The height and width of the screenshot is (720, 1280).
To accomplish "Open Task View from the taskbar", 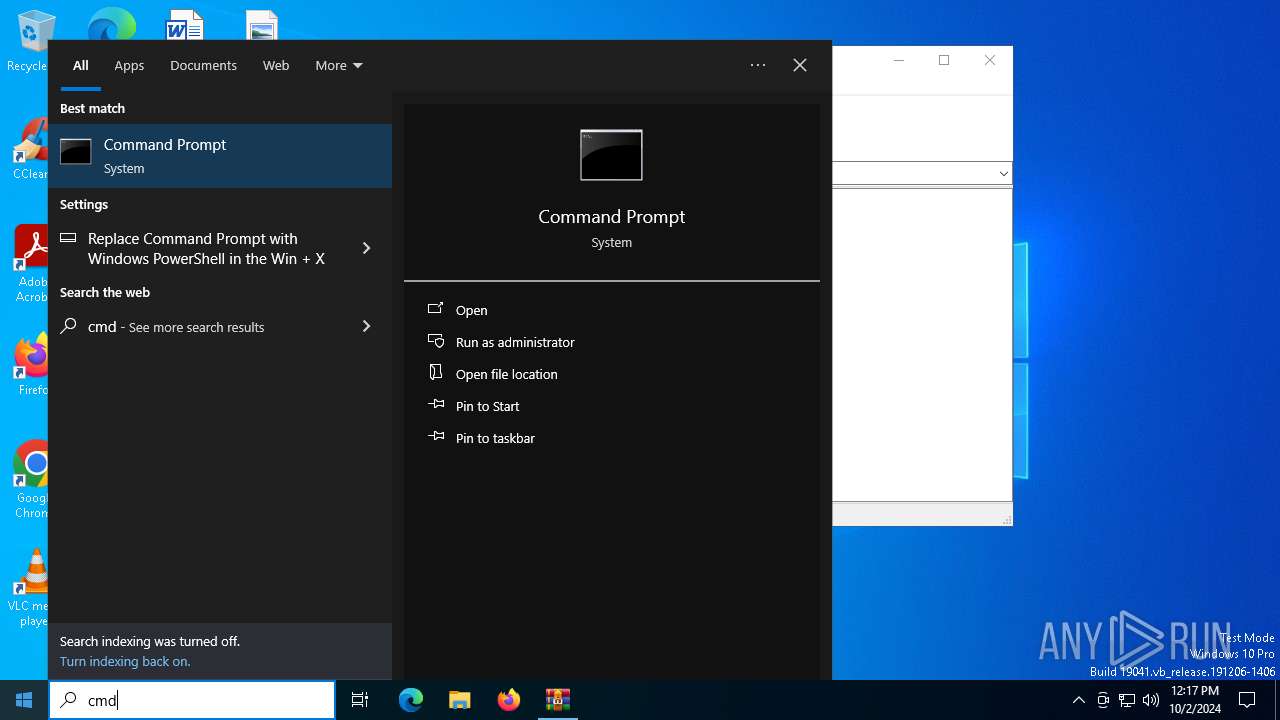I will click(x=360, y=700).
